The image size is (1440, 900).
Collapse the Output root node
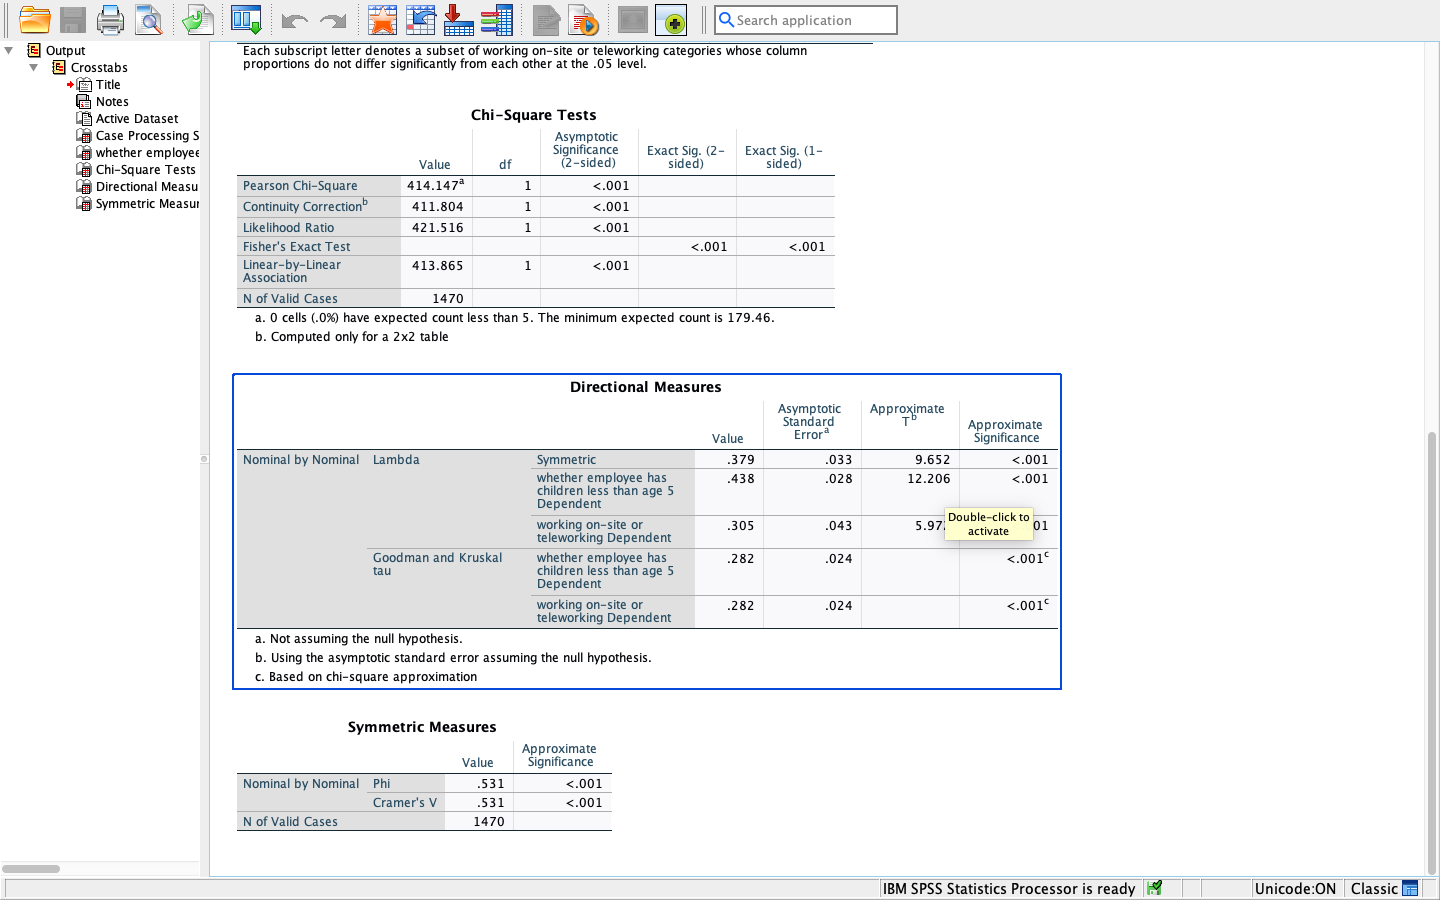coord(9,50)
